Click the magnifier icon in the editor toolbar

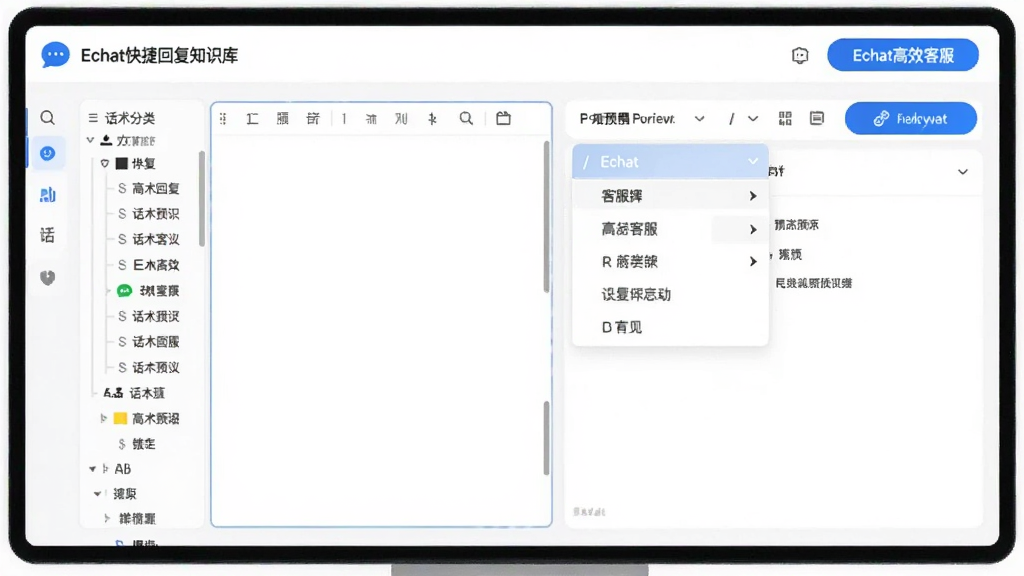point(466,118)
